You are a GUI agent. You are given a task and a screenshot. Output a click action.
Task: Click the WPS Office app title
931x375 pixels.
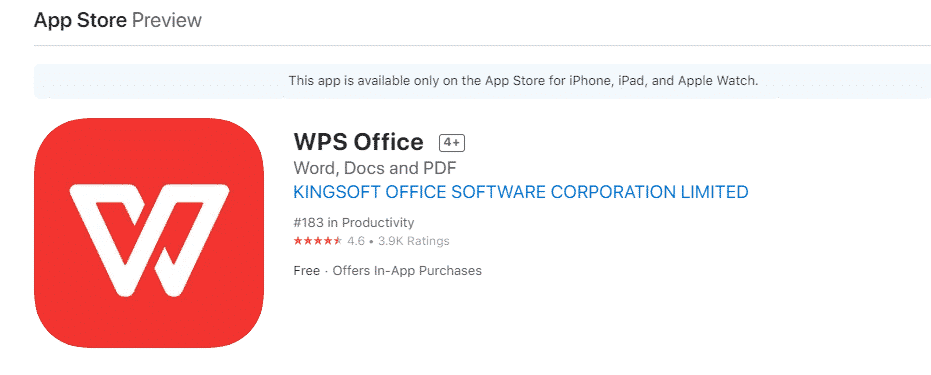(x=359, y=142)
